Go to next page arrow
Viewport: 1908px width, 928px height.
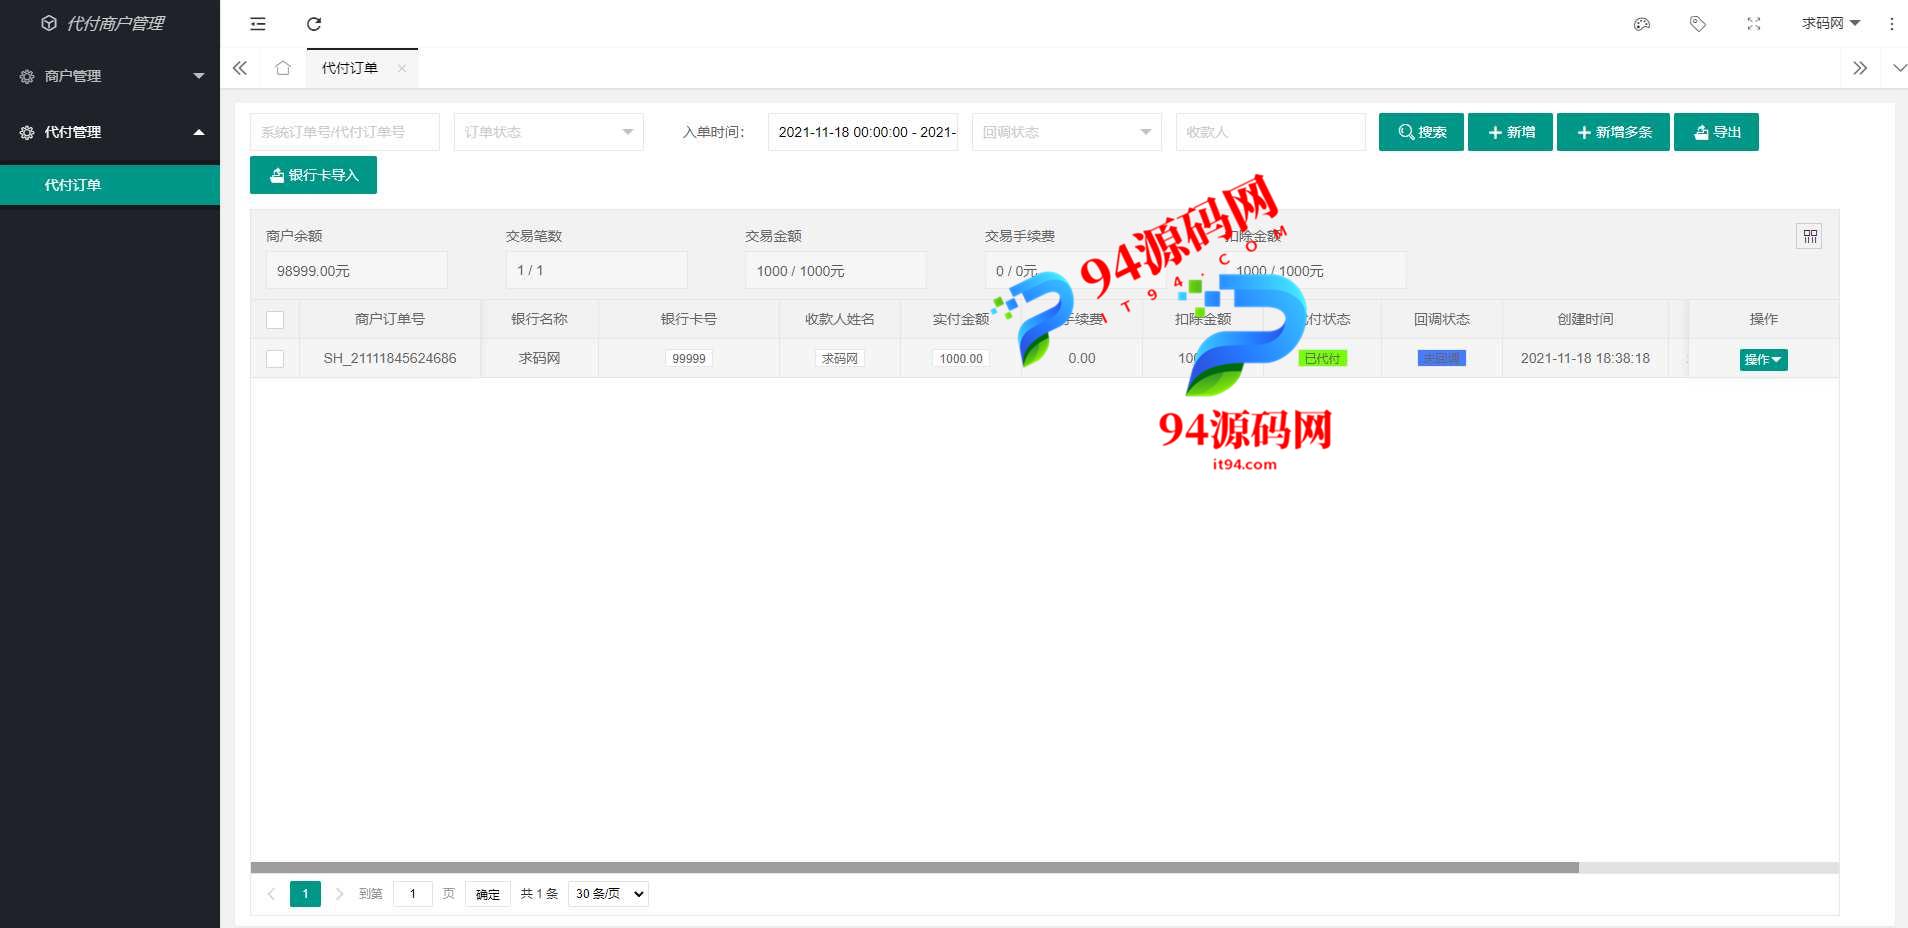tap(339, 894)
